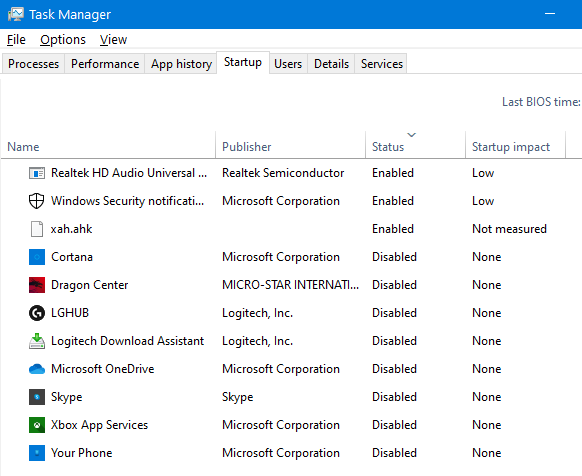Image resolution: width=582 pixels, height=476 pixels.
Task: Click the Not measured startup impact cell
Action: point(509,229)
